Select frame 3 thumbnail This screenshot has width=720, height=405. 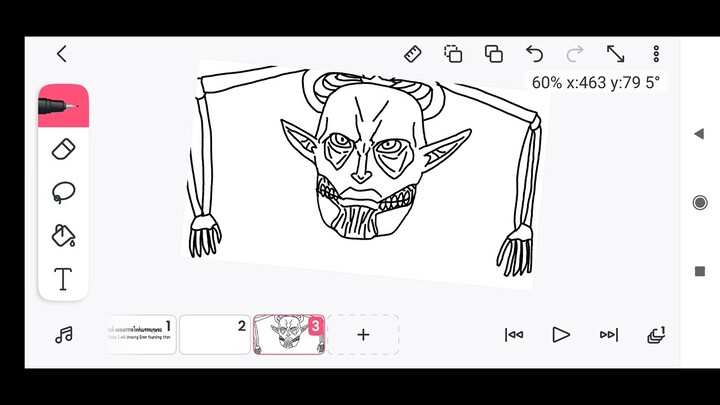click(289, 335)
